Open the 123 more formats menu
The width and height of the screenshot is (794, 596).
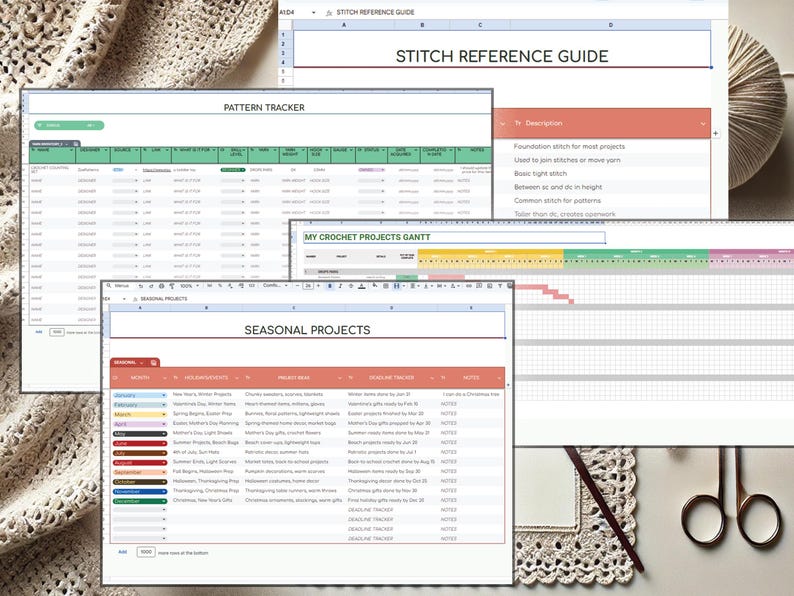(252, 286)
